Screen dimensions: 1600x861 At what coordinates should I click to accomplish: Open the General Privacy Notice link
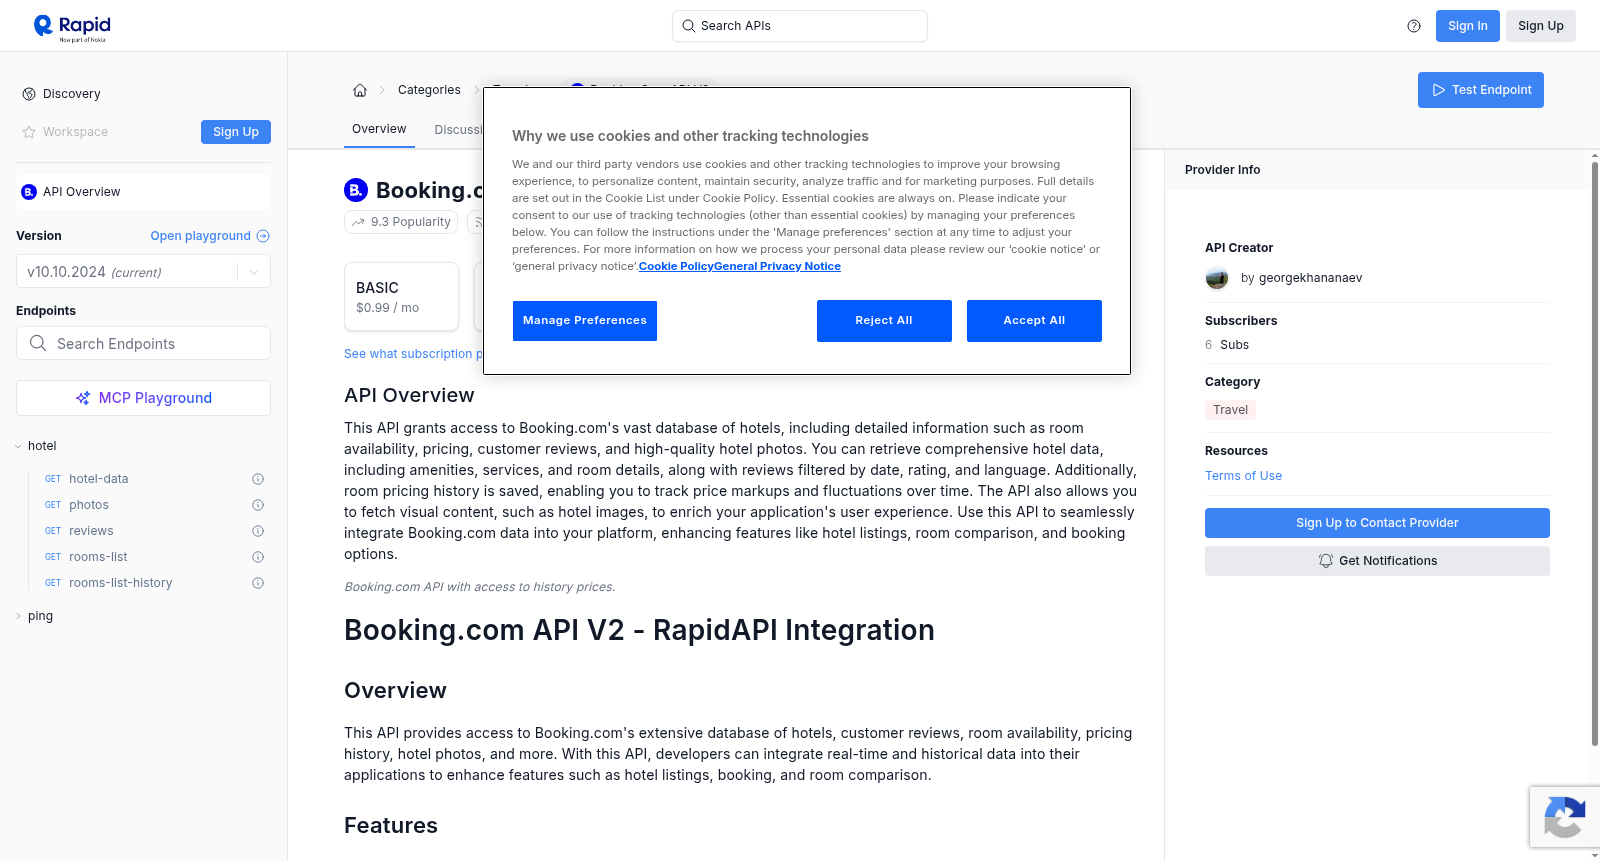tap(777, 266)
